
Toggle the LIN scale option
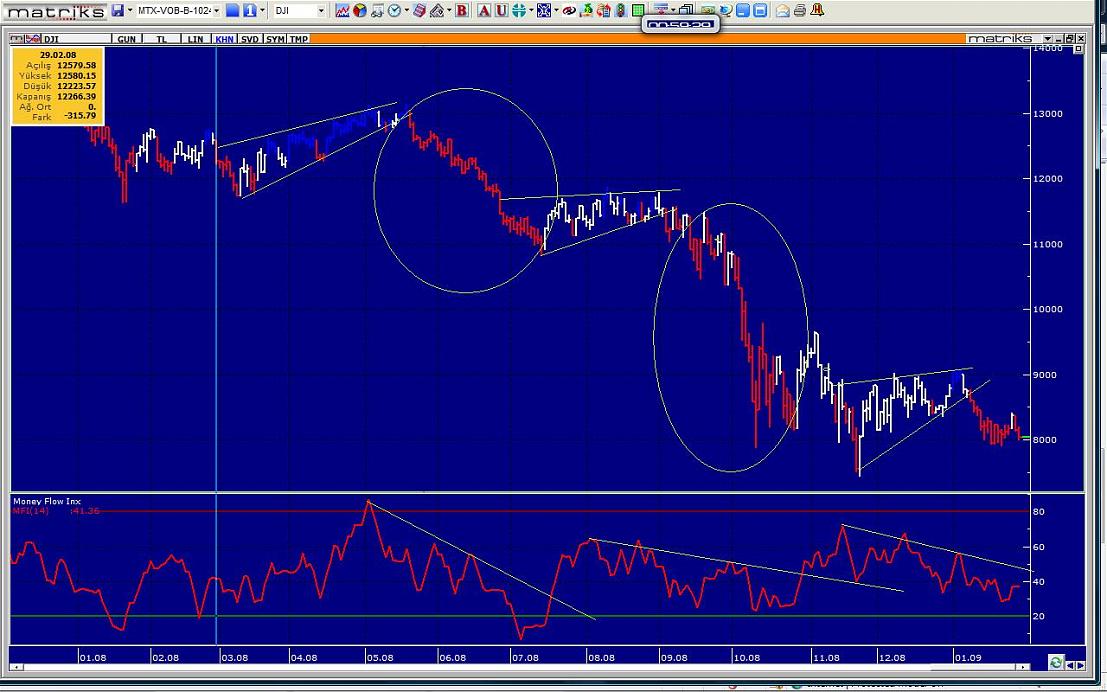point(194,39)
